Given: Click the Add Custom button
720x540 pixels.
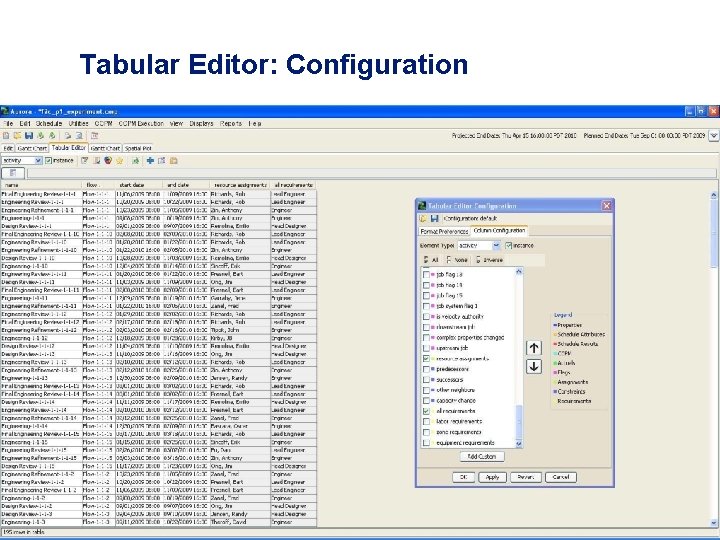Looking at the screenshot, I should (x=482, y=456).
